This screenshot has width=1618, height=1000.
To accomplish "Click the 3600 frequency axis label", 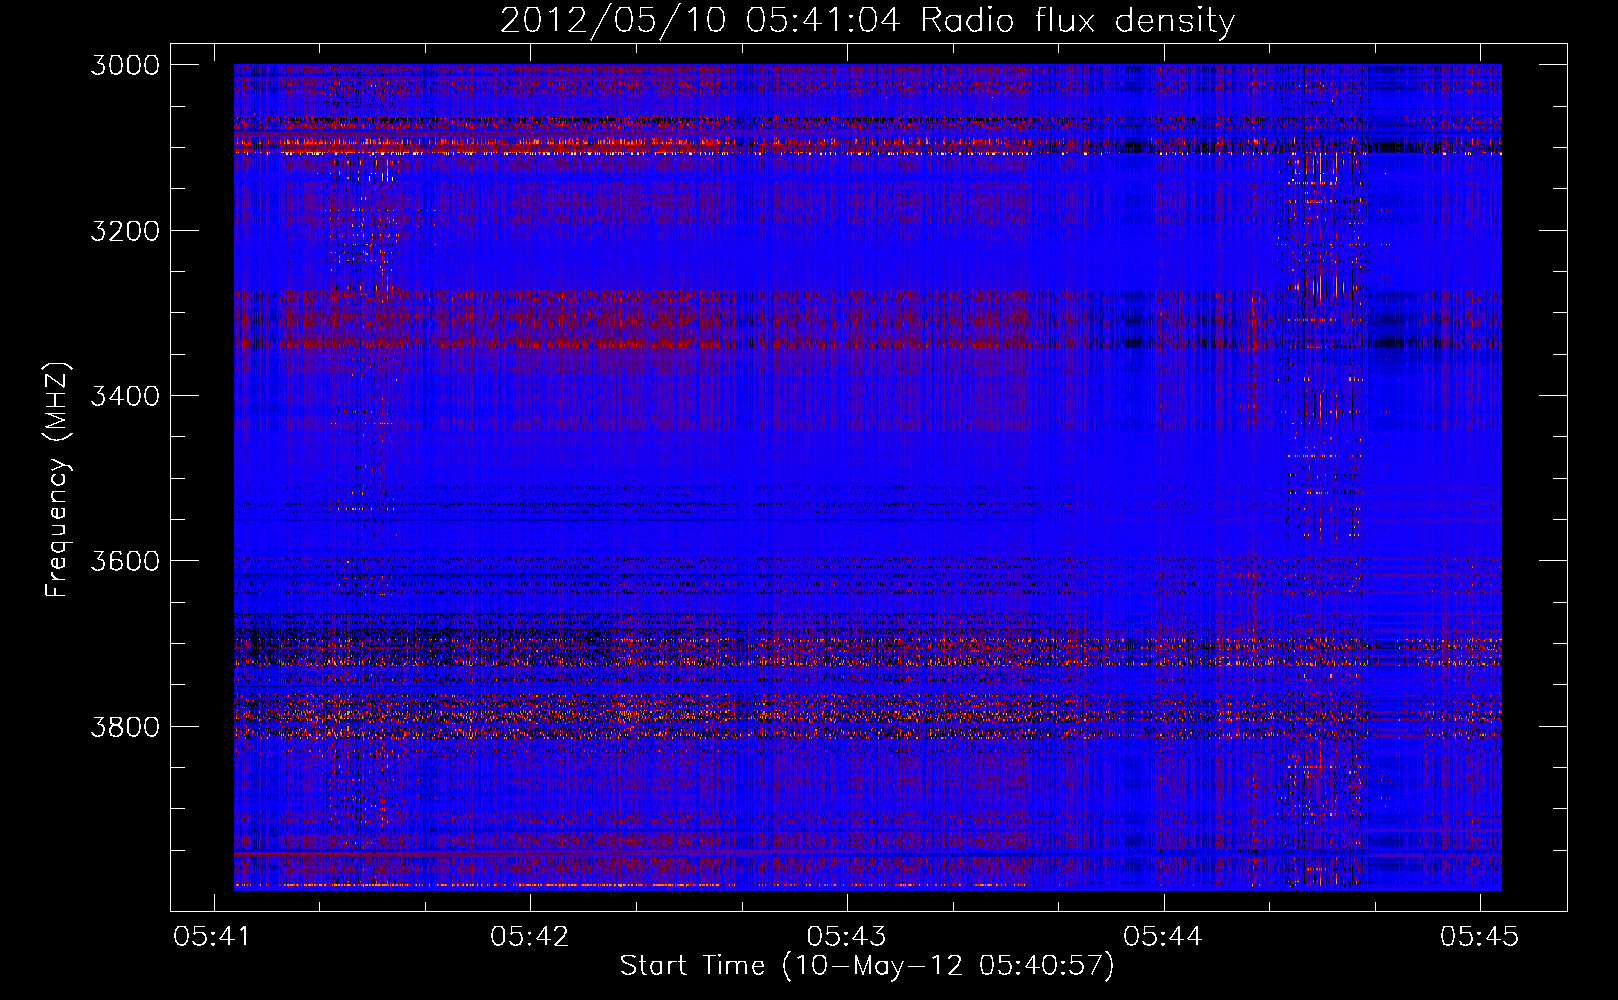I will pos(125,560).
